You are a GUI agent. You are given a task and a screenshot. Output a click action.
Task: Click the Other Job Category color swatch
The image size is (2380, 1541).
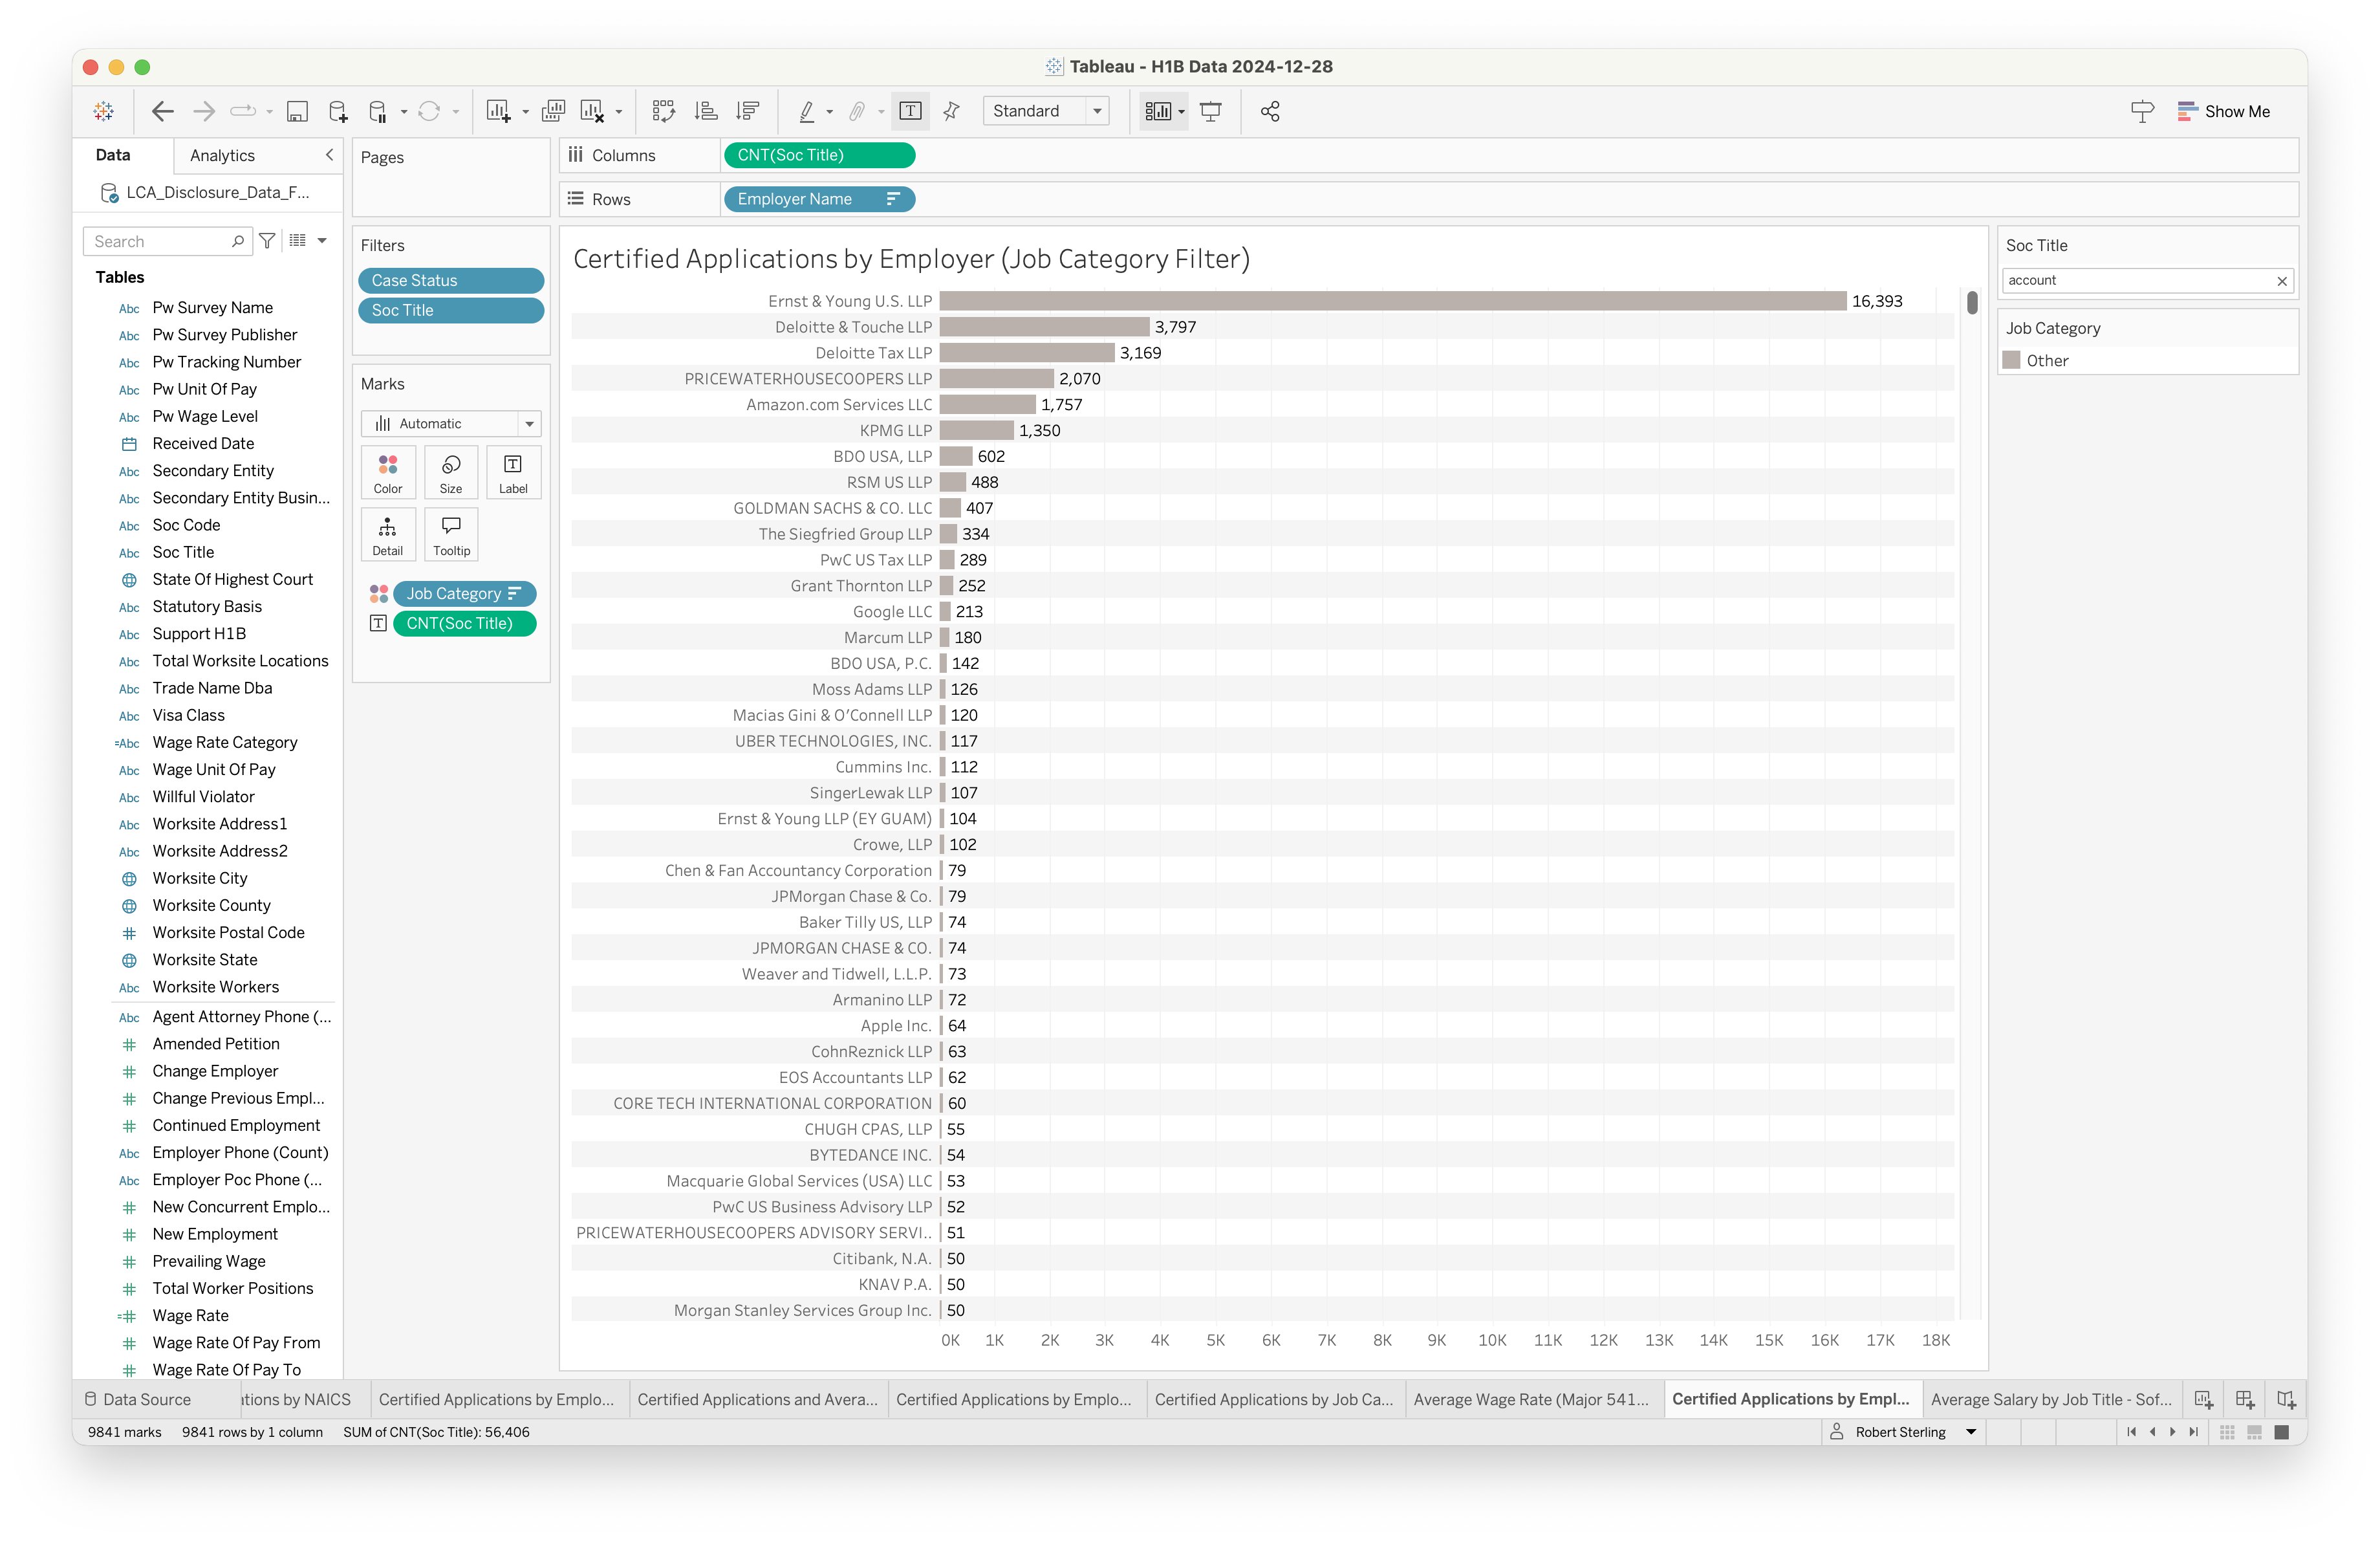click(x=2012, y=360)
